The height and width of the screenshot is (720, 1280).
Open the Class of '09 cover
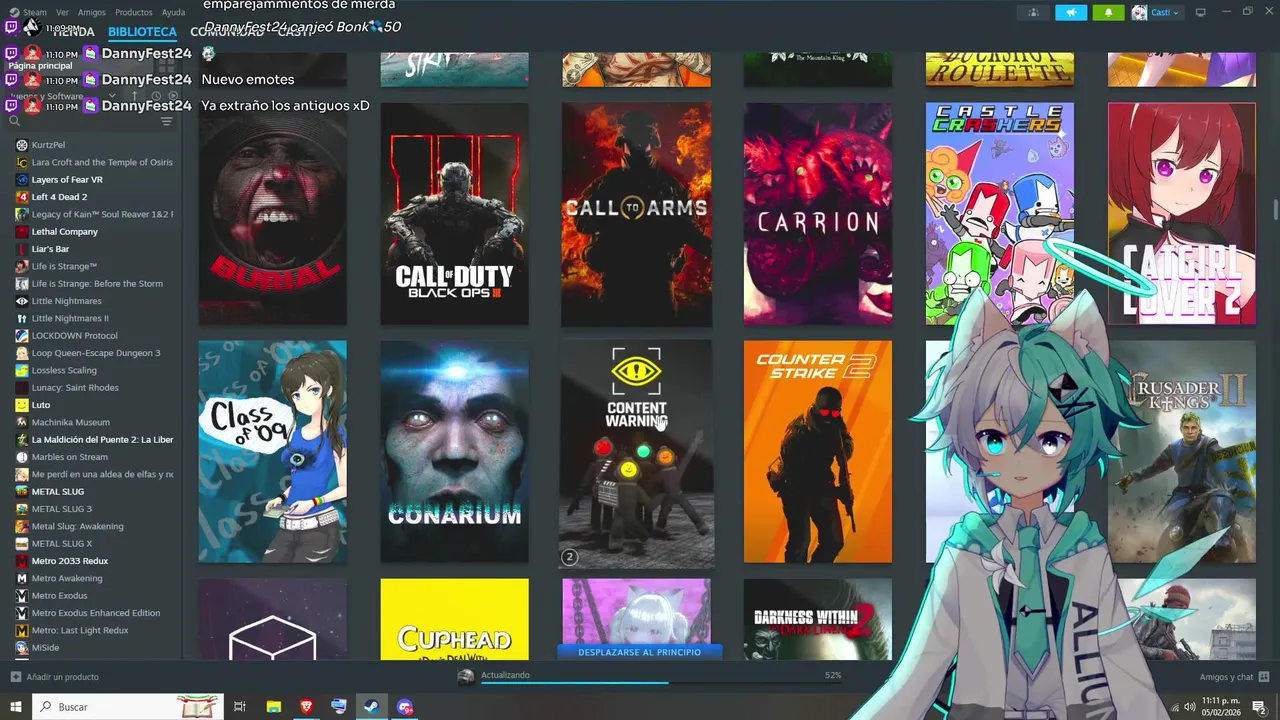click(272, 452)
